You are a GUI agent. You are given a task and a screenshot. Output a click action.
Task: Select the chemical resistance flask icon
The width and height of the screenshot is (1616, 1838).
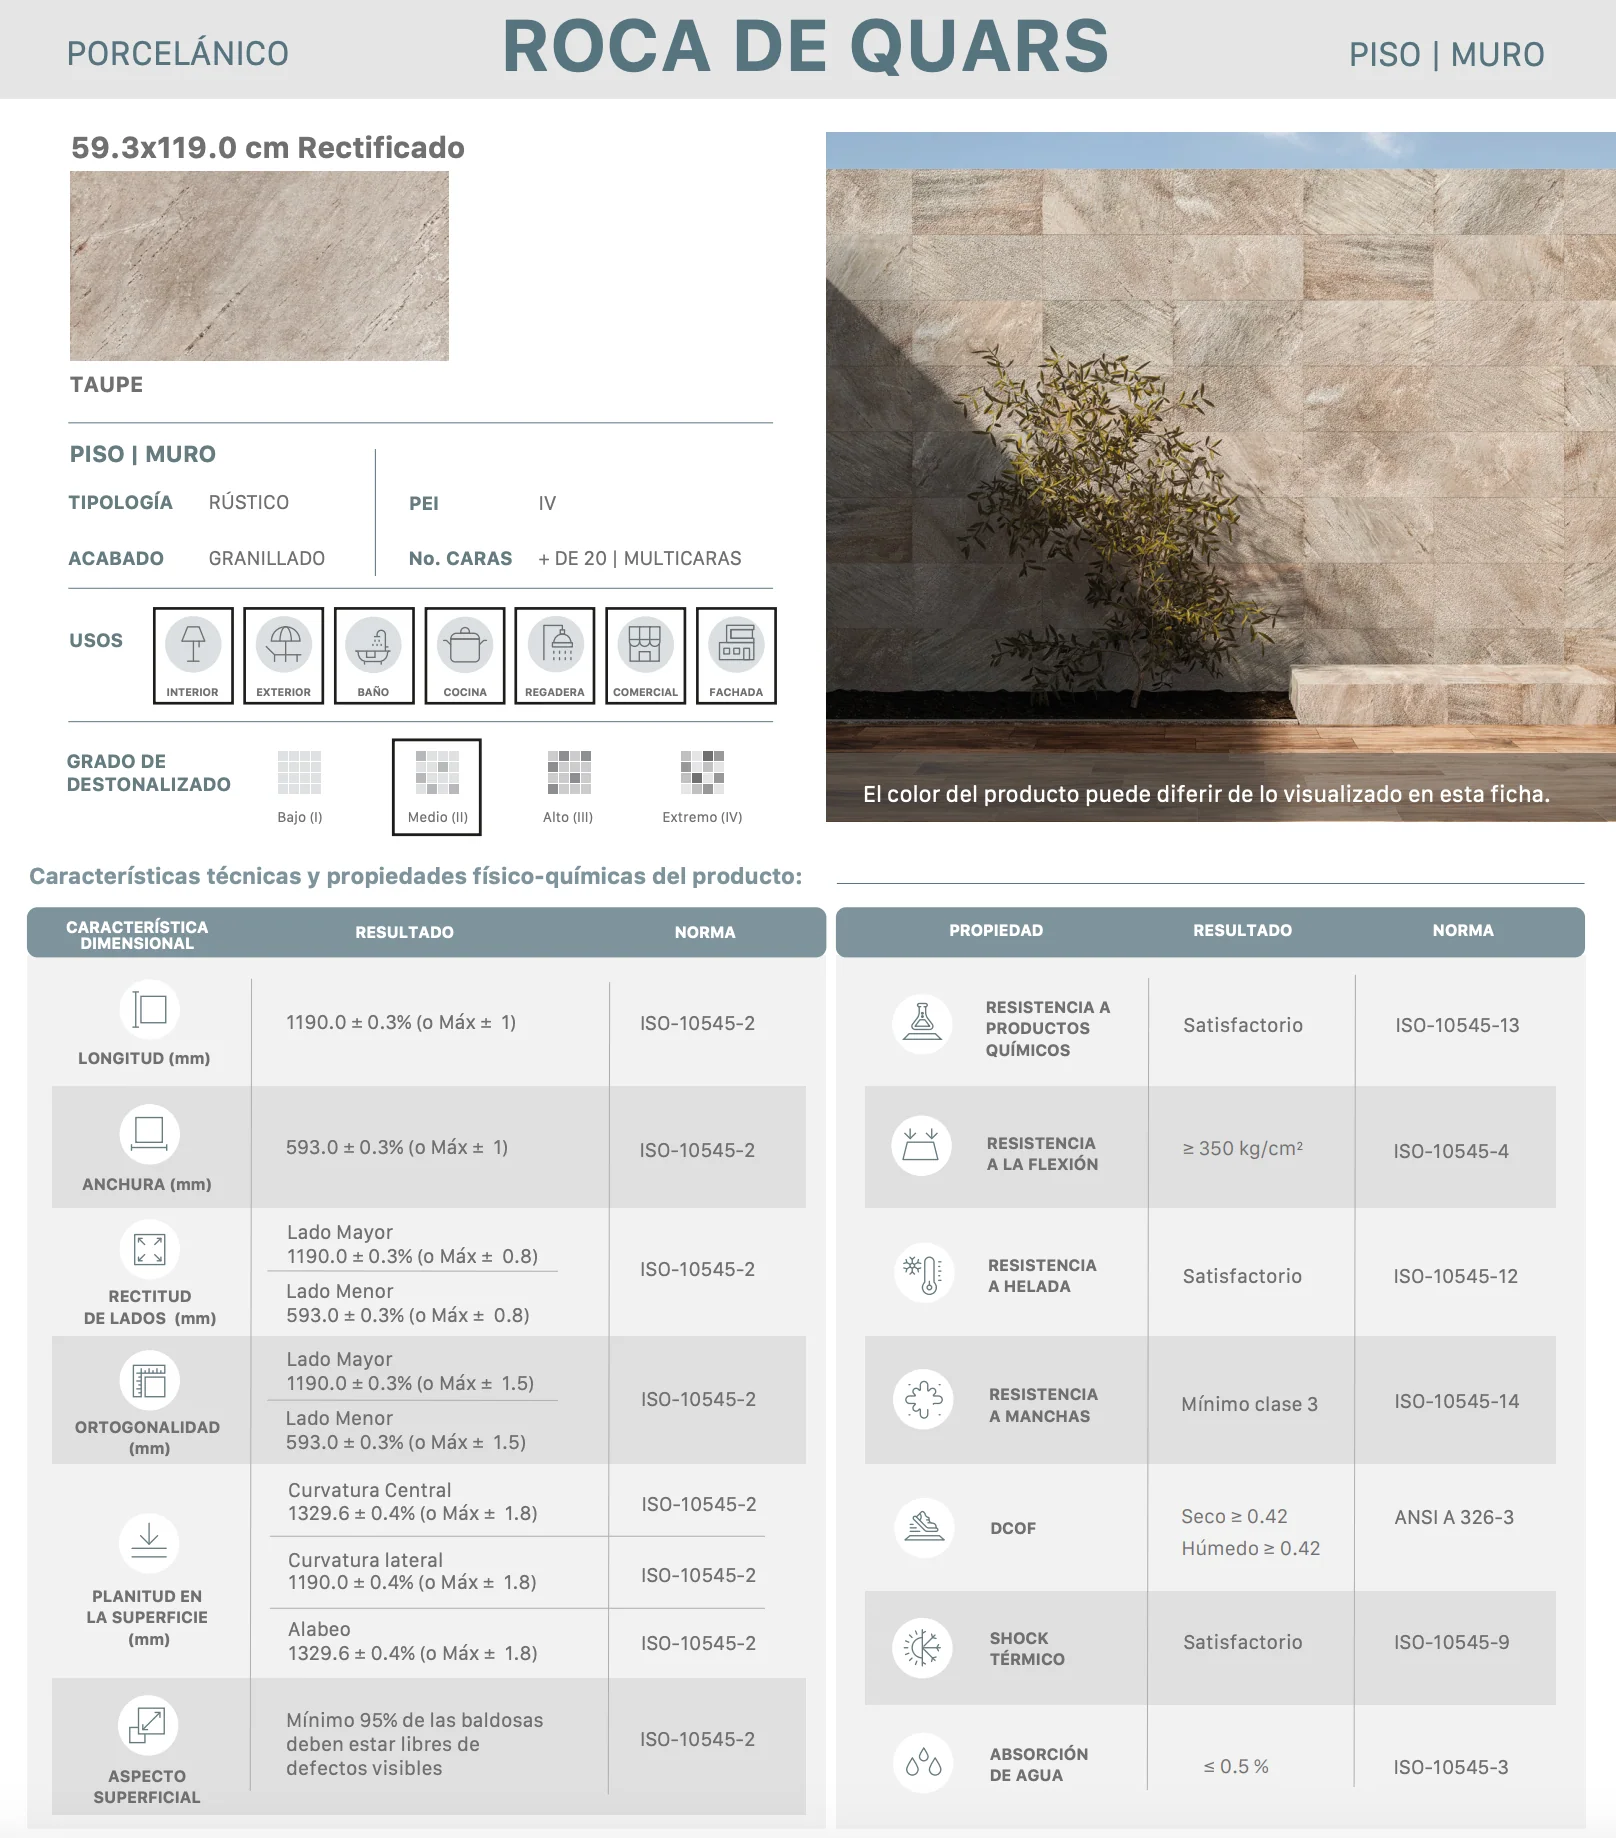pyautogui.click(x=922, y=1024)
